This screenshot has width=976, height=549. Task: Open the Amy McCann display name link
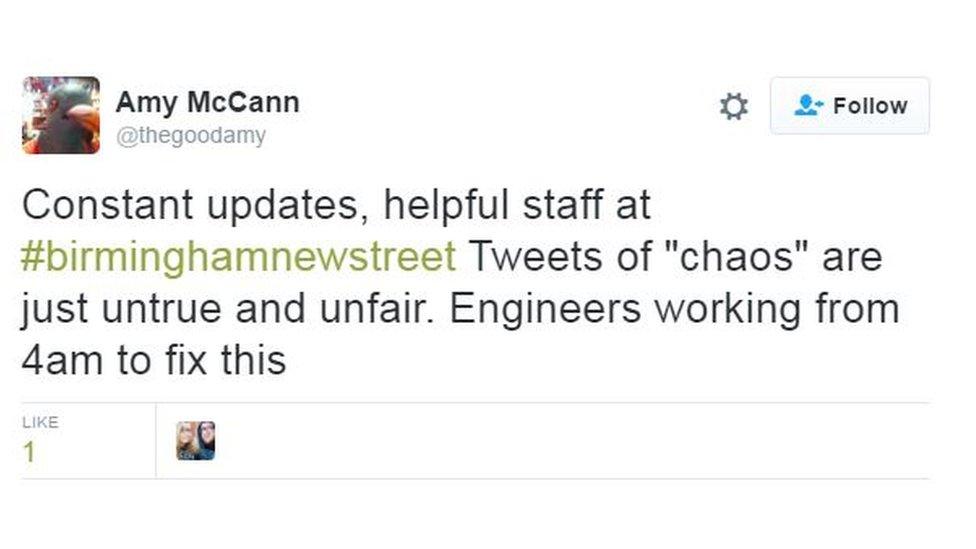pos(207,102)
